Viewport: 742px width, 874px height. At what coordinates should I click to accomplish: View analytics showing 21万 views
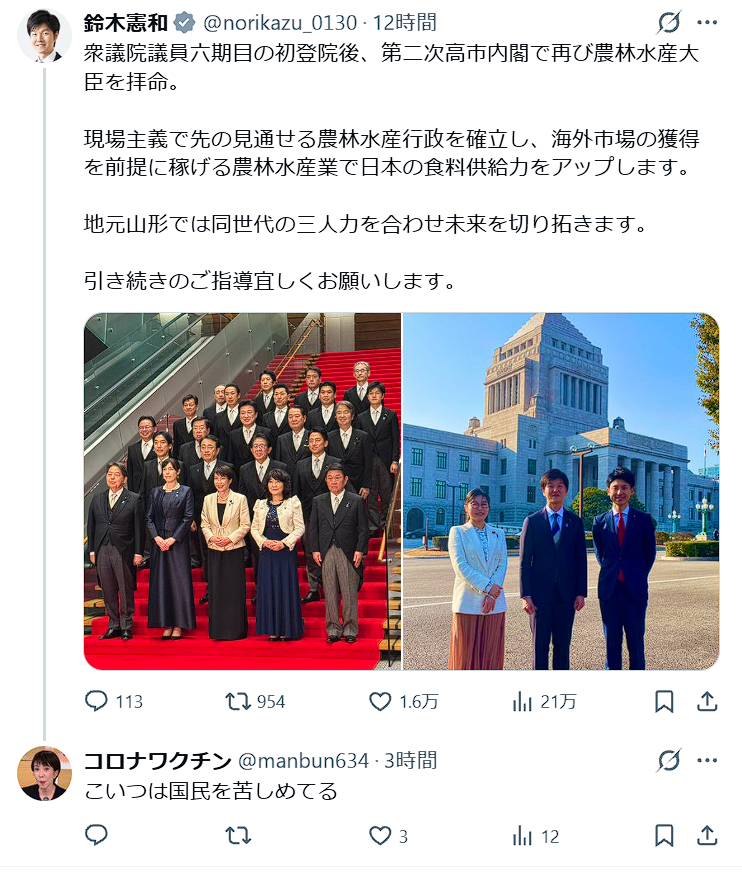[x=544, y=701]
